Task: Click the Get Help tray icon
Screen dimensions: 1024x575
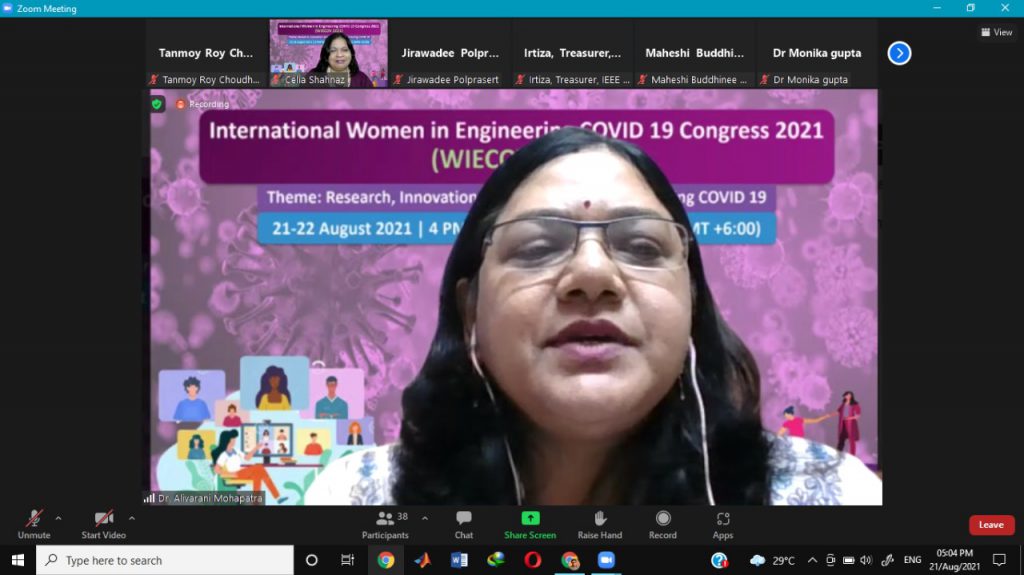Action: (719, 560)
